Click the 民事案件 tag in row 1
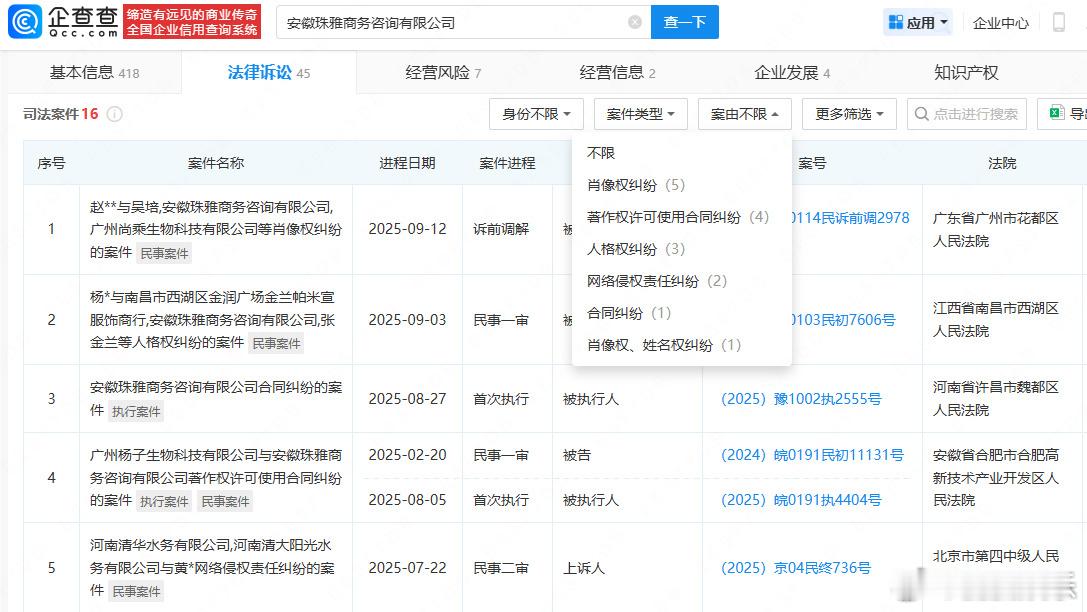Screen dimensions: 1087x612 tap(164, 253)
